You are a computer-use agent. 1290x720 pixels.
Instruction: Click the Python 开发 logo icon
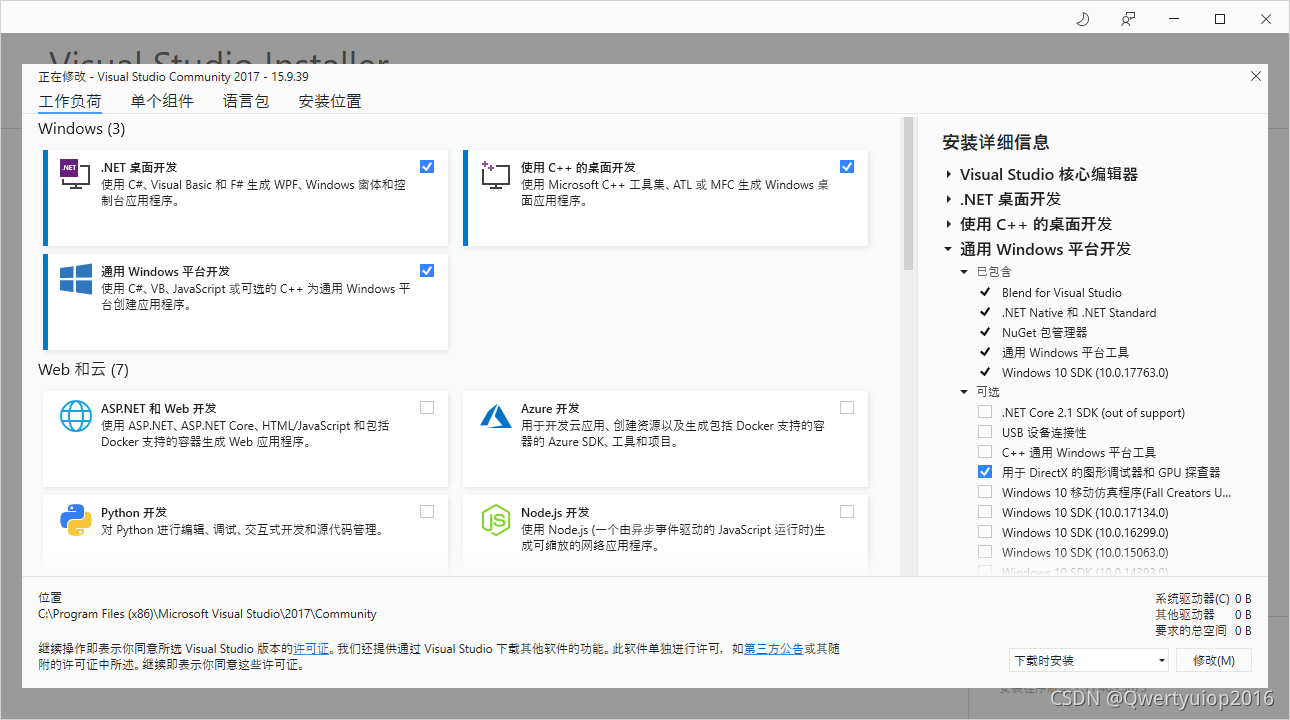76,519
